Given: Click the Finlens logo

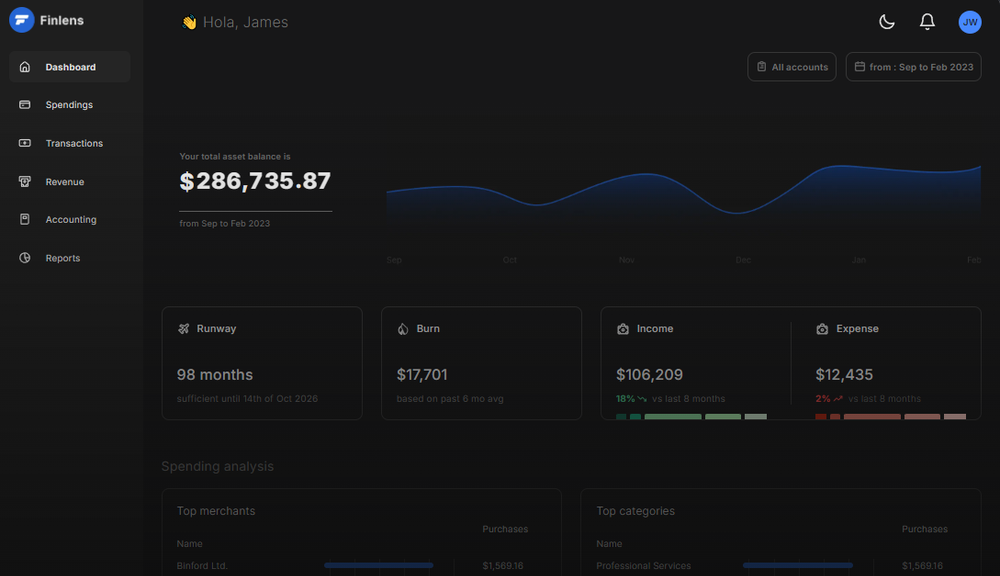Looking at the screenshot, I should [22, 19].
